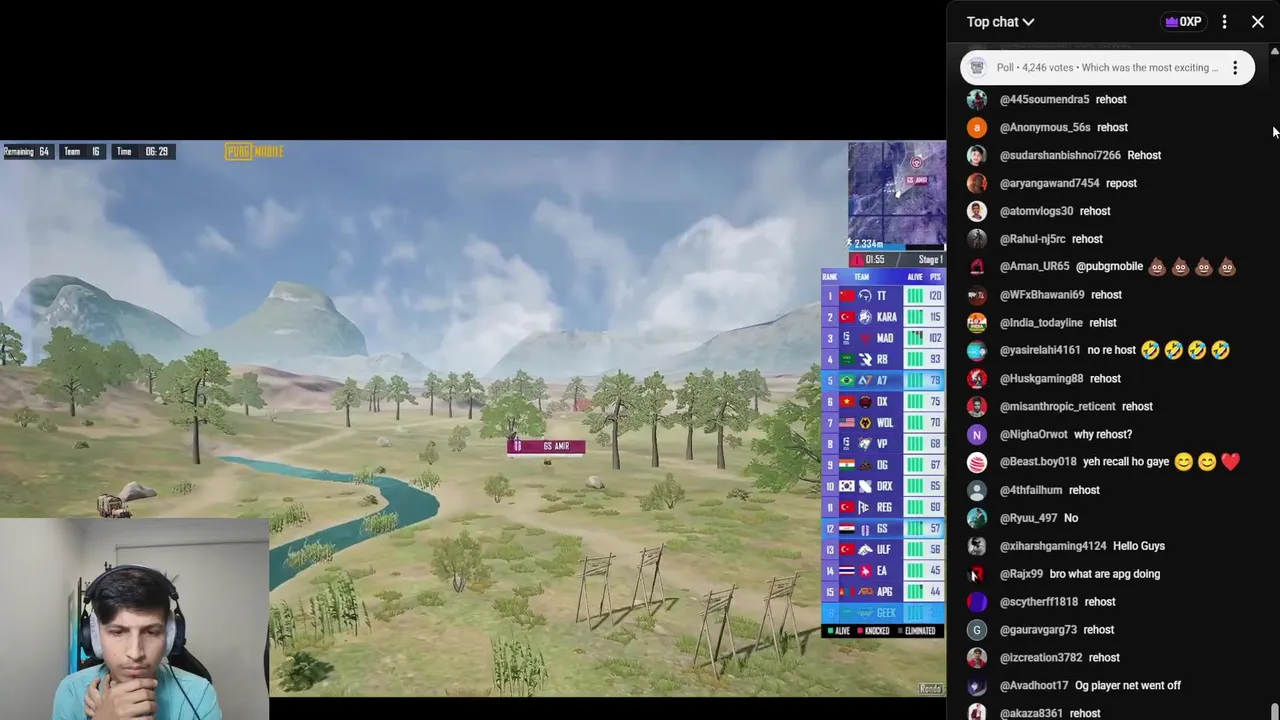The height and width of the screenshot is (720, 1280).
Task: Click username @445soumendra5 in chat
Action: [x=1044, y=99]
